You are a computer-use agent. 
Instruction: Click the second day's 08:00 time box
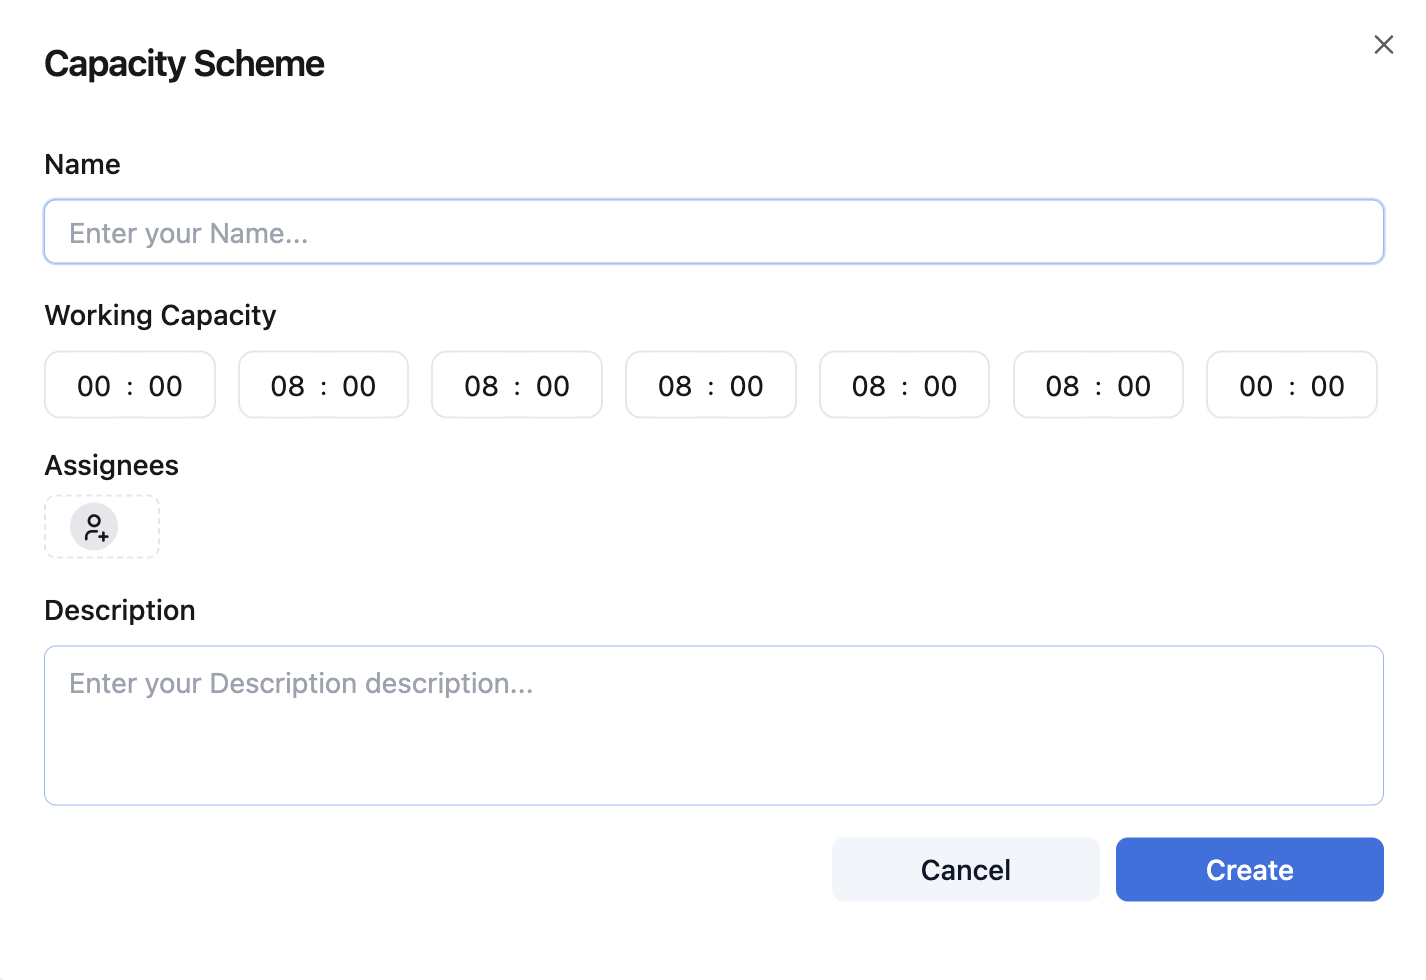point(323,385)
